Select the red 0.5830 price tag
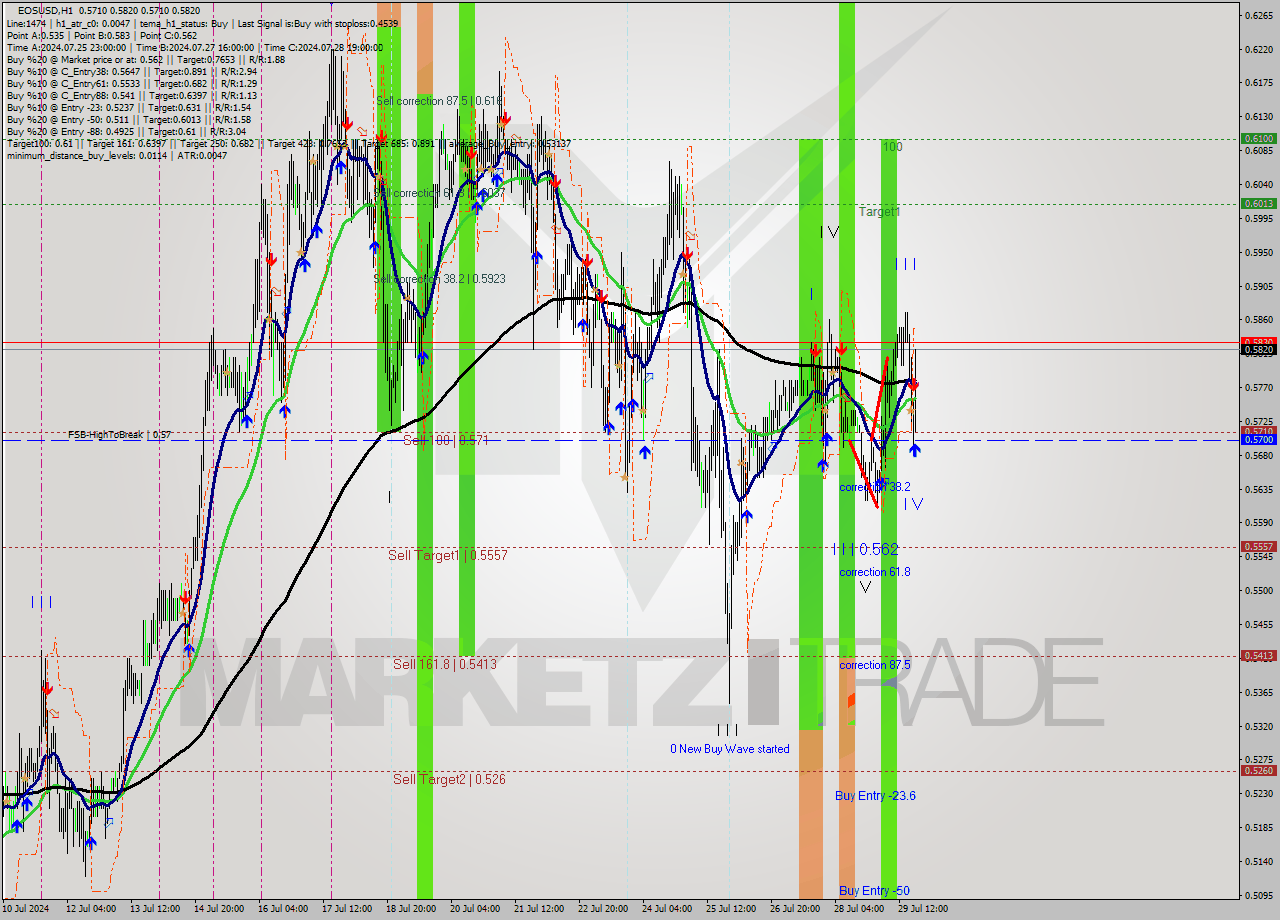This screenshot has height=920, width=1280. point(1258,341)
